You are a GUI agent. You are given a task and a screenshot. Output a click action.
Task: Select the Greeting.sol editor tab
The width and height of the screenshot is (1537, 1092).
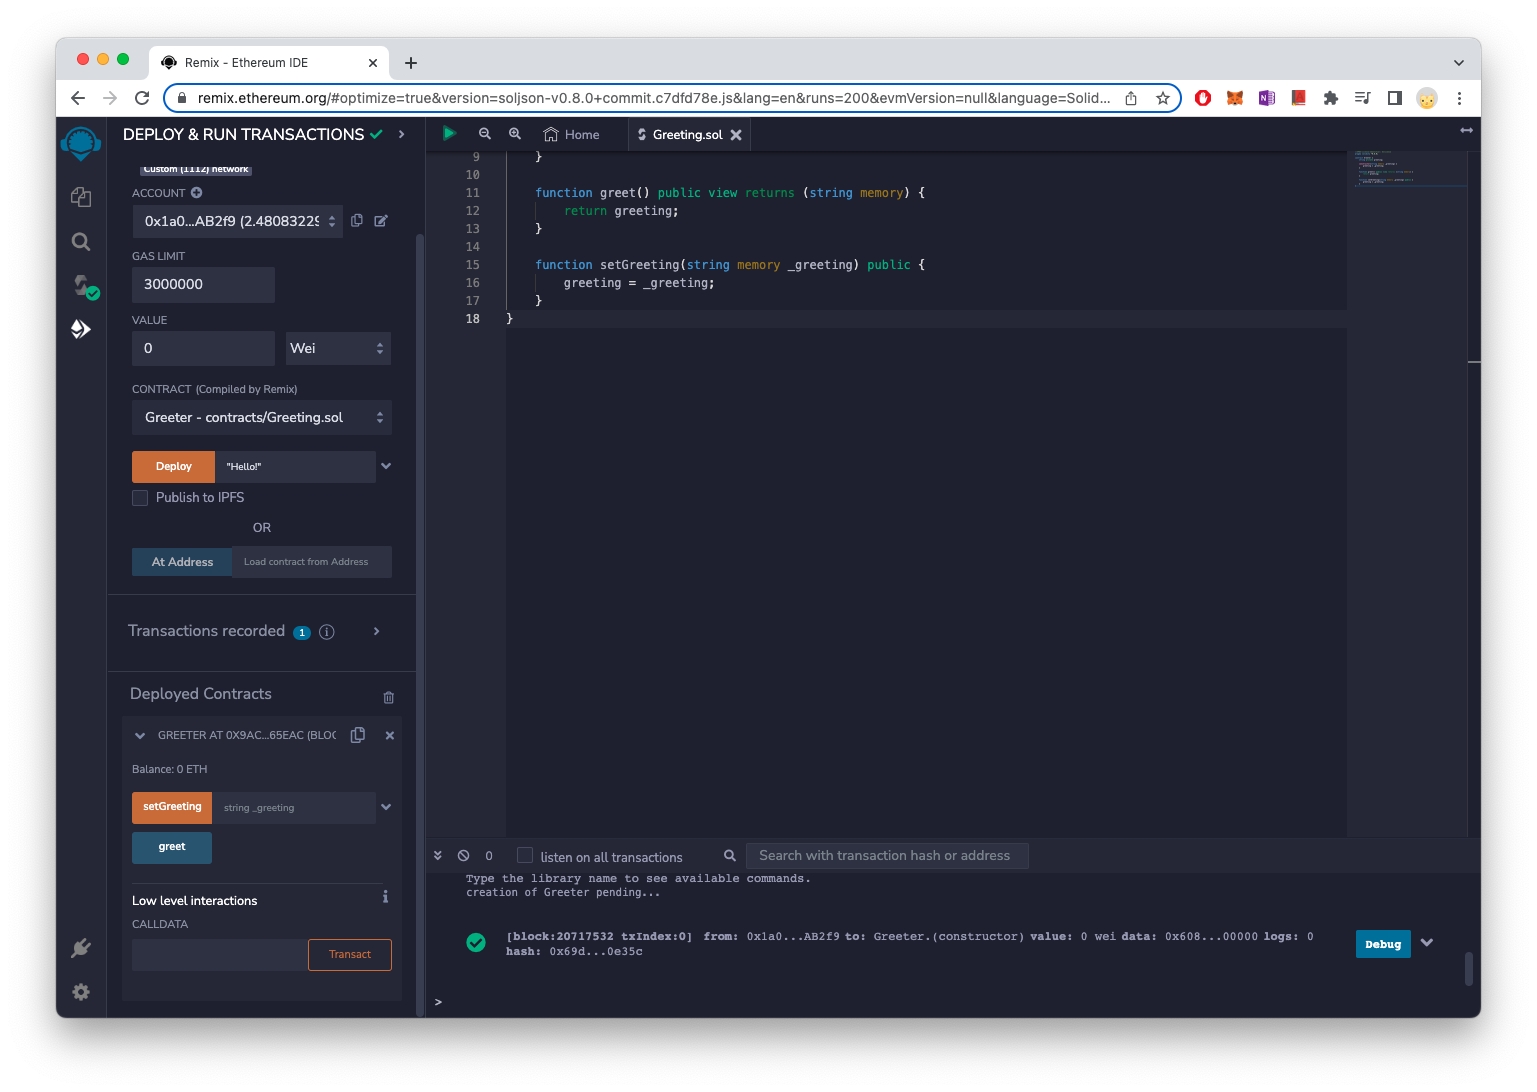686,135
